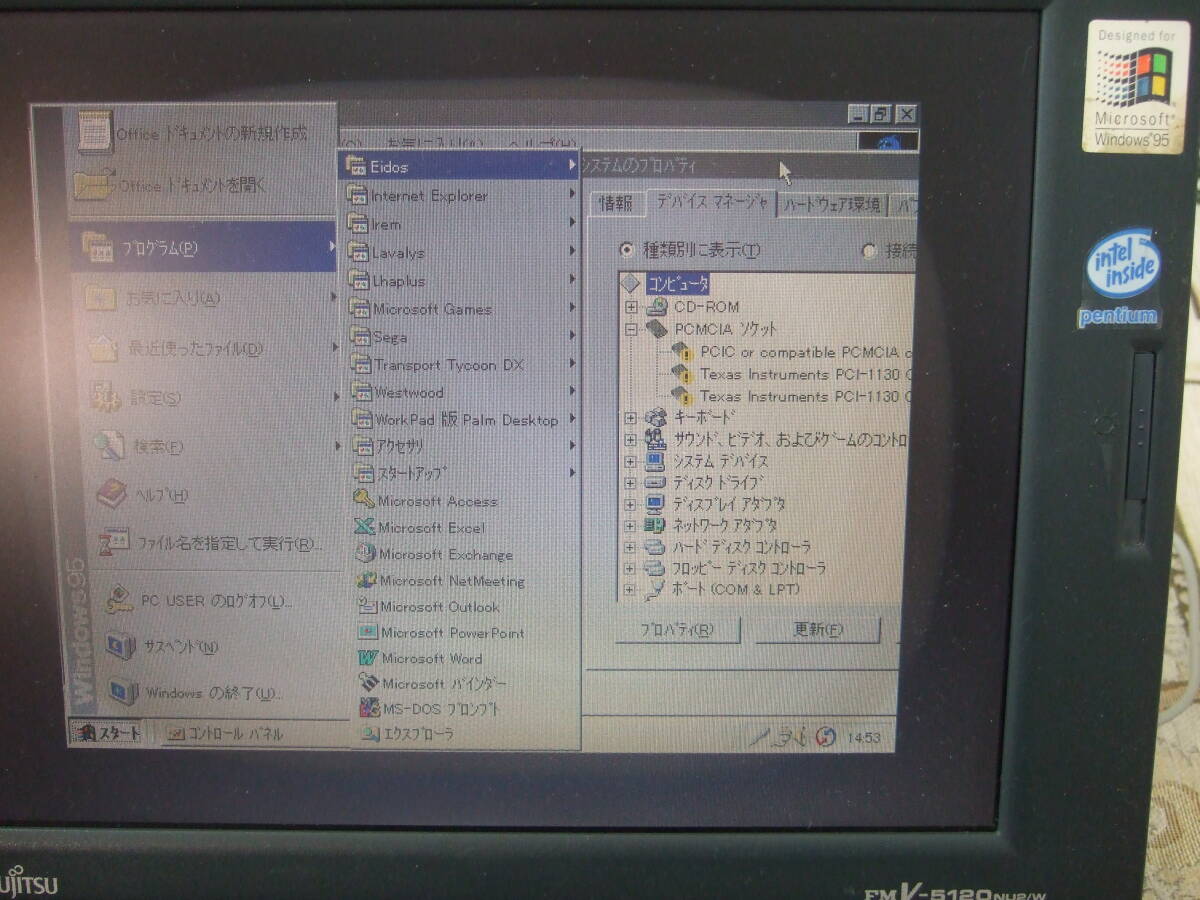Click the MS-DOS プロンプト icon
1200x900 pixels.
[369, 709]
